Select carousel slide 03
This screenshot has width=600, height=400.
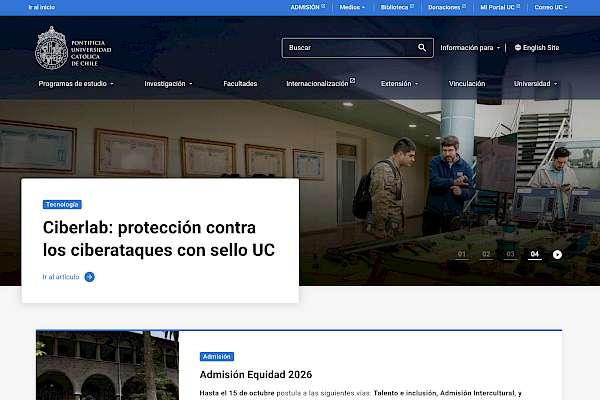point(510,254)
